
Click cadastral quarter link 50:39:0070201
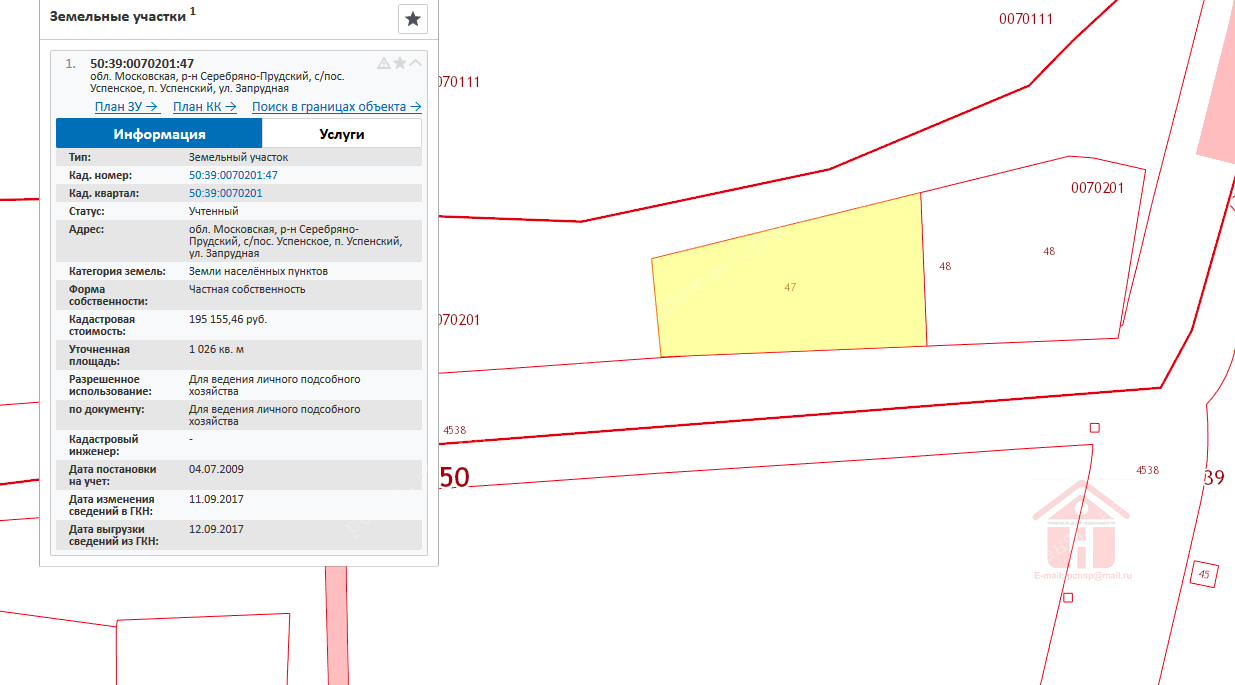[x=225, y=193]
